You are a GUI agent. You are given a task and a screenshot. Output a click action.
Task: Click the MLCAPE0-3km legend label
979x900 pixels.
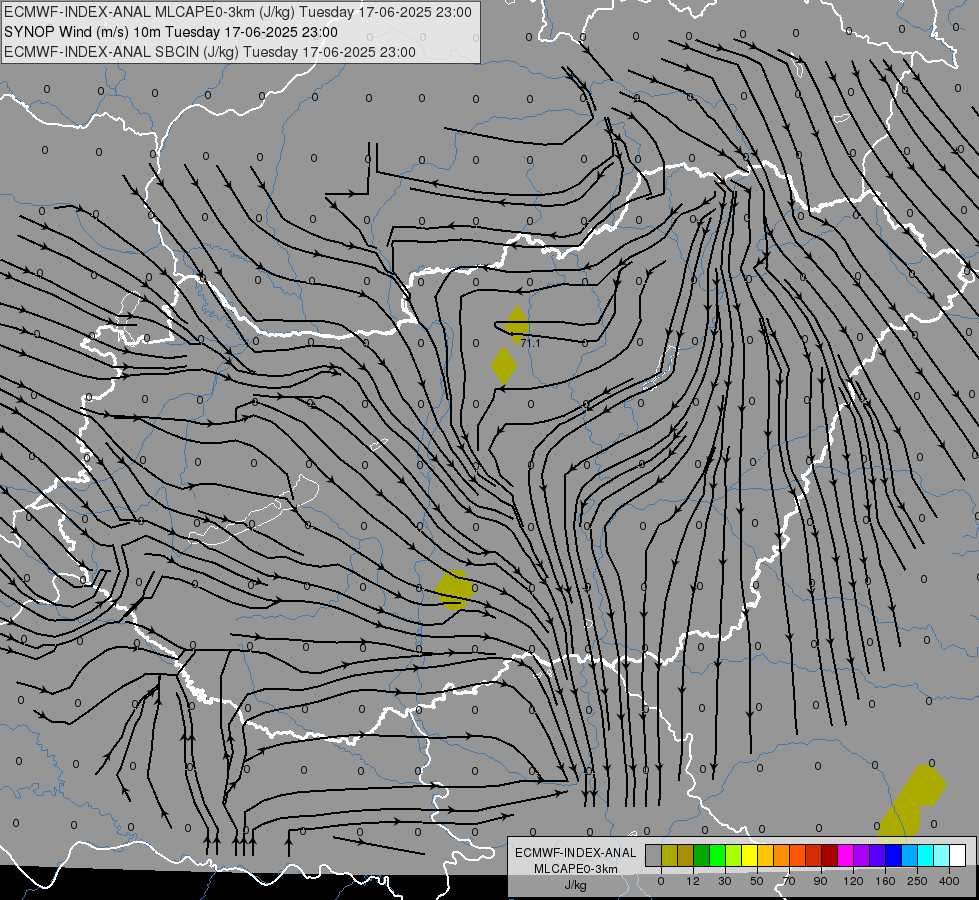576,869
